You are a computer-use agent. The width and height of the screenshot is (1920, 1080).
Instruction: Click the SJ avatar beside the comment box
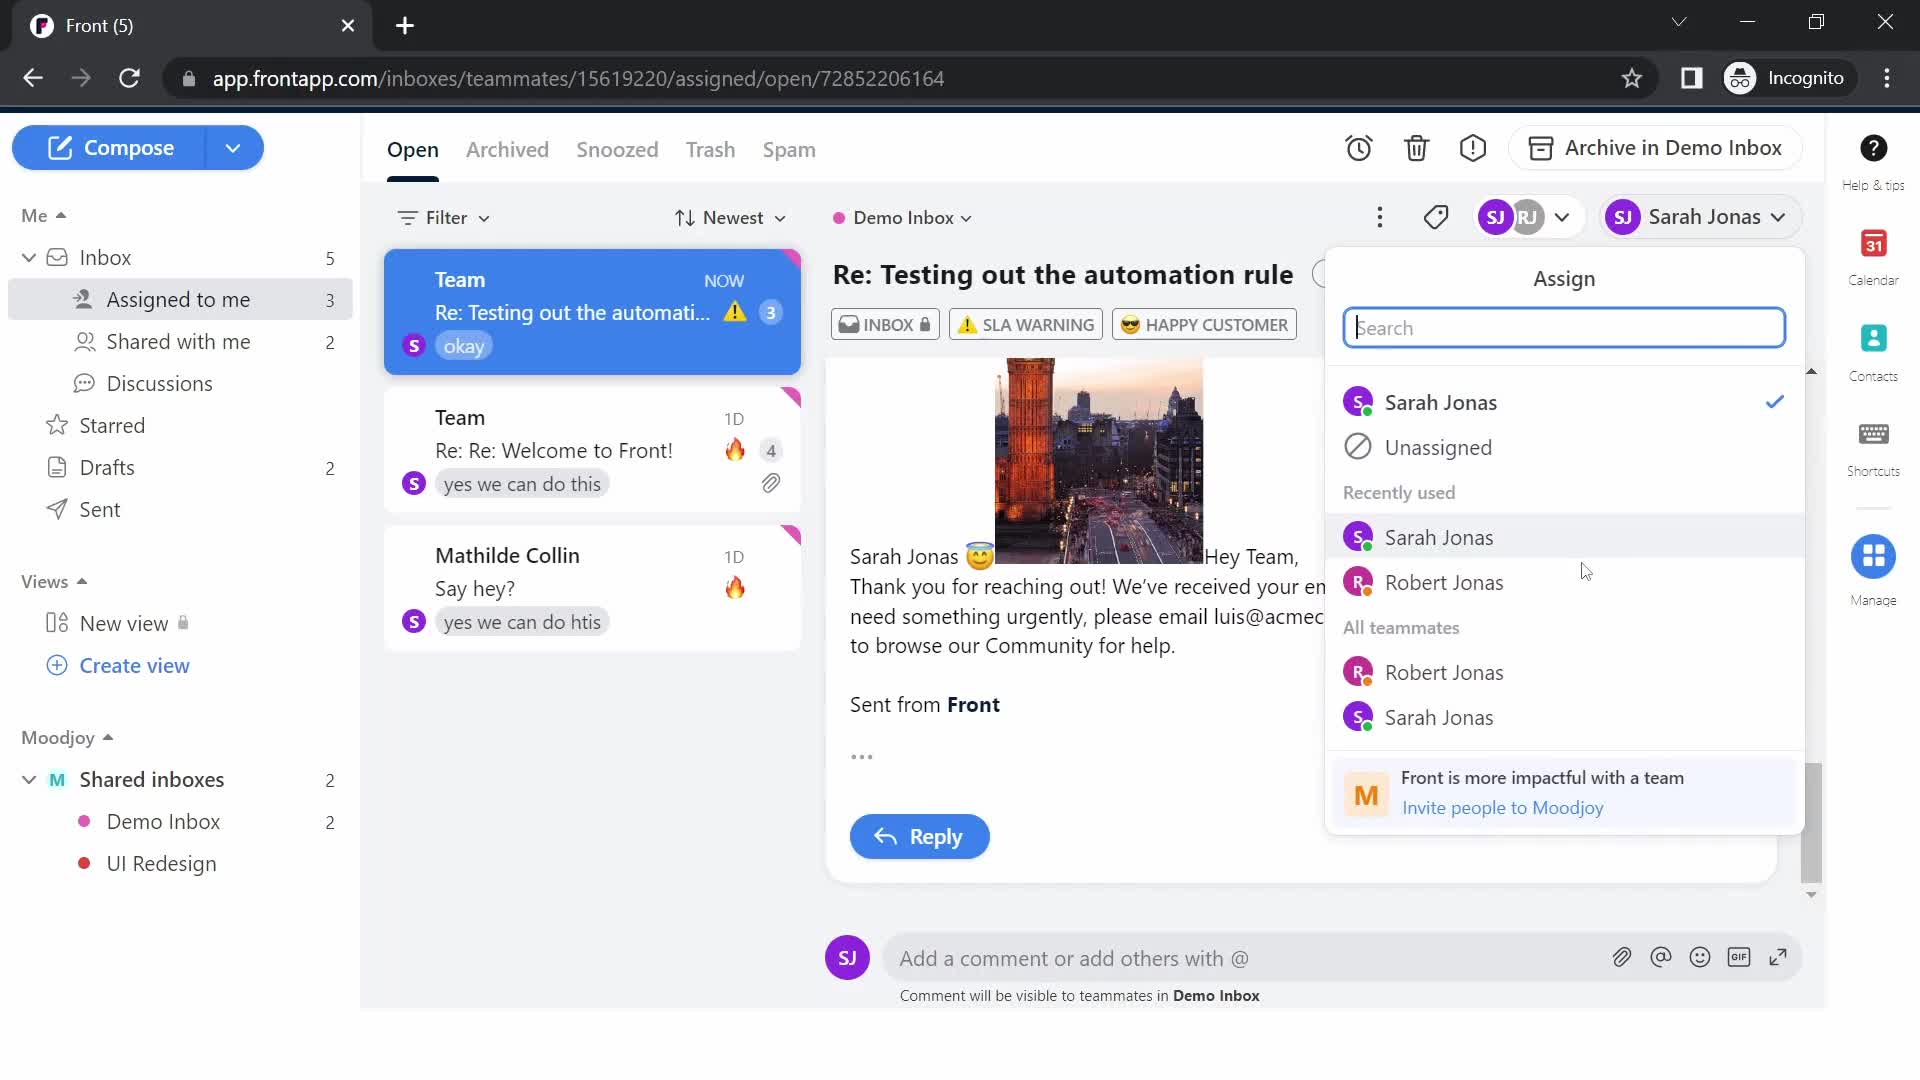coord(847,957)
